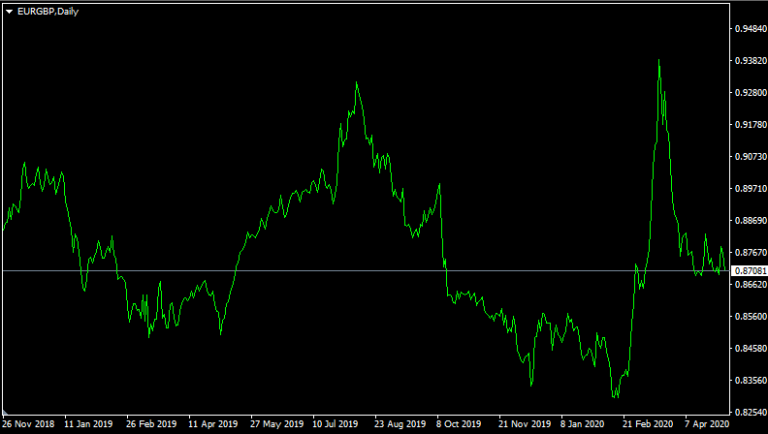The height and width of the screenshot is (434, 768).
Task: Click the 0.89710 level on price scale
Action: click(750, 189)
